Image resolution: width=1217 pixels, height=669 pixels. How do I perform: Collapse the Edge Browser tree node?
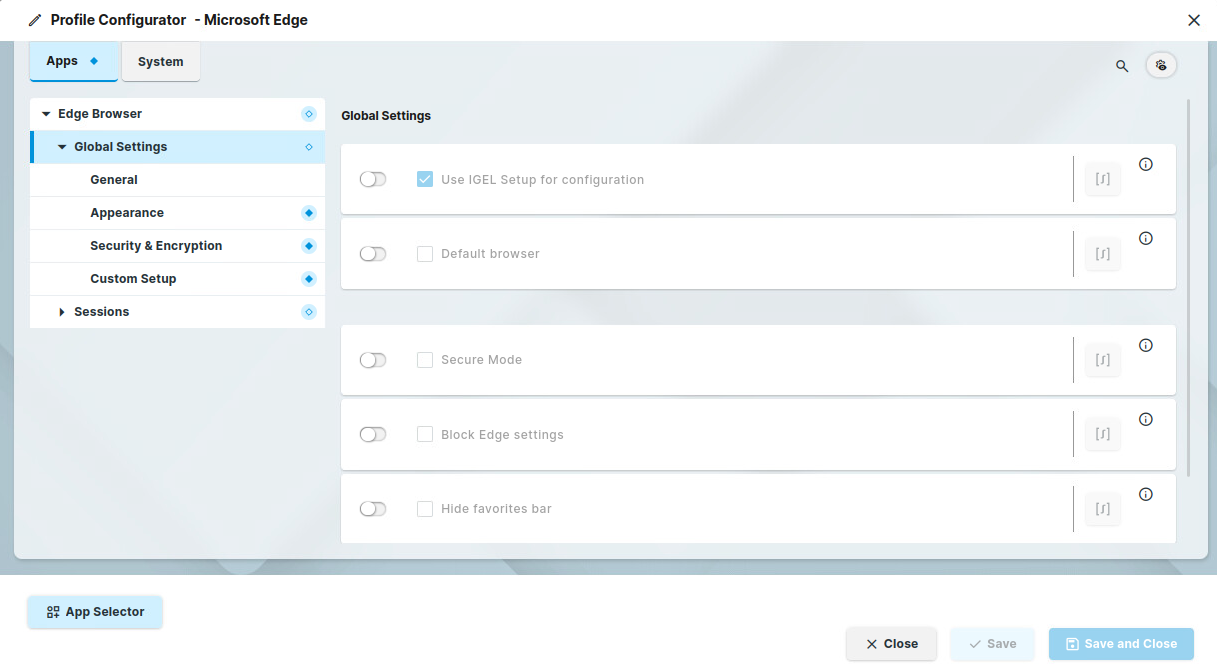tap(45, 113)
